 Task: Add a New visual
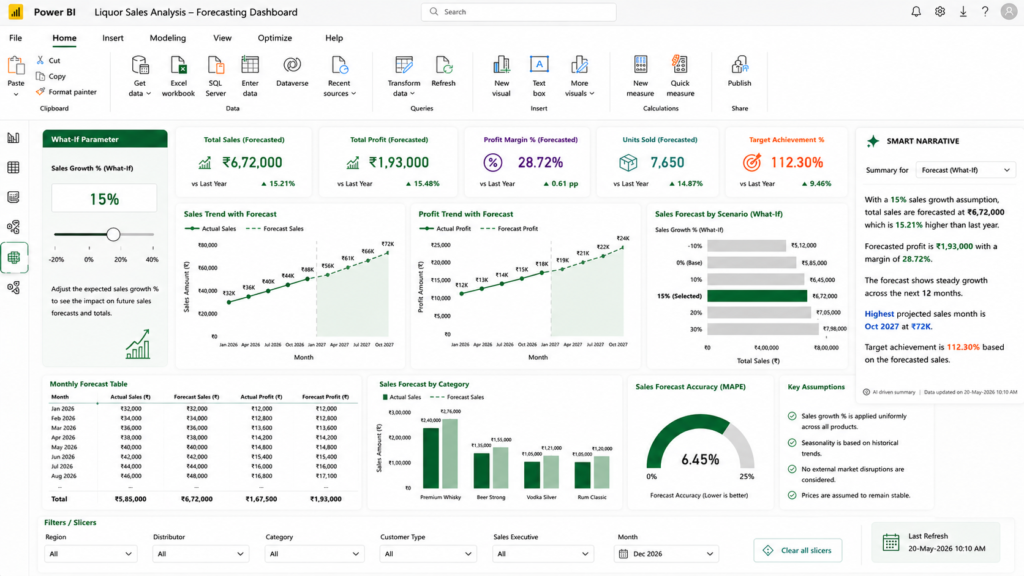pos(501,76)
